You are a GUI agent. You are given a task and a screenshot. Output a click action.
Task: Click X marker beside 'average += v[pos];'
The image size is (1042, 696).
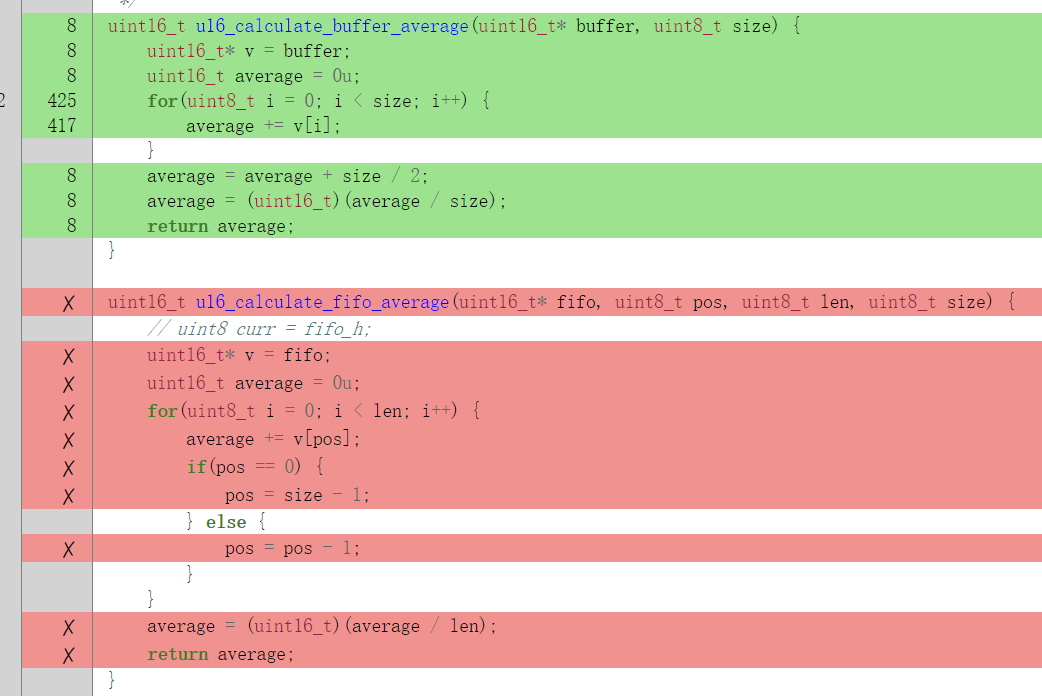point(68,440)
